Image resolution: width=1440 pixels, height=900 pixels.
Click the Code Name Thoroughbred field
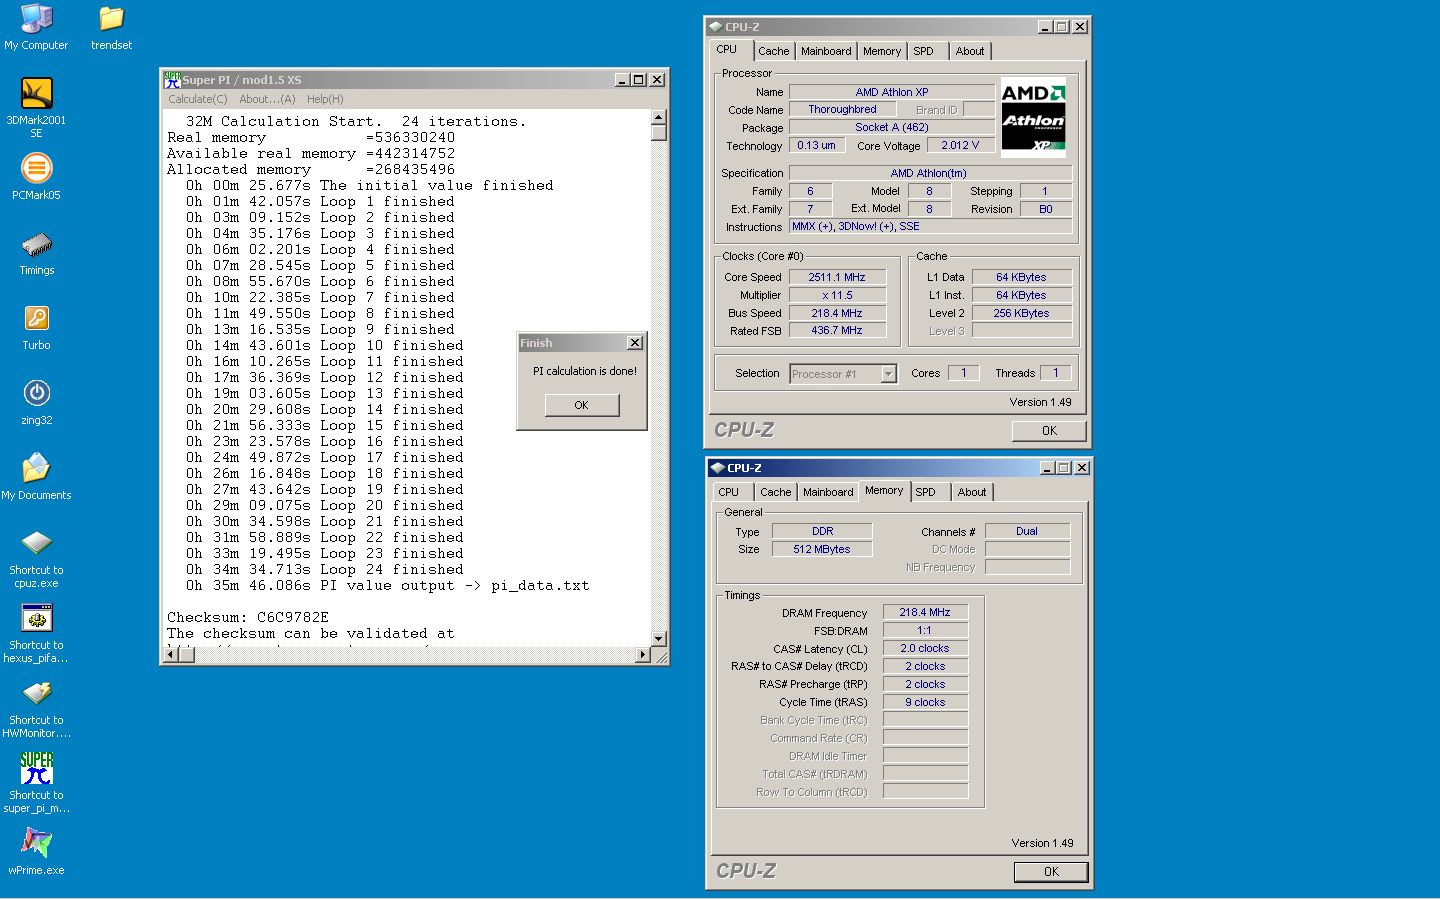pos(842,109)
